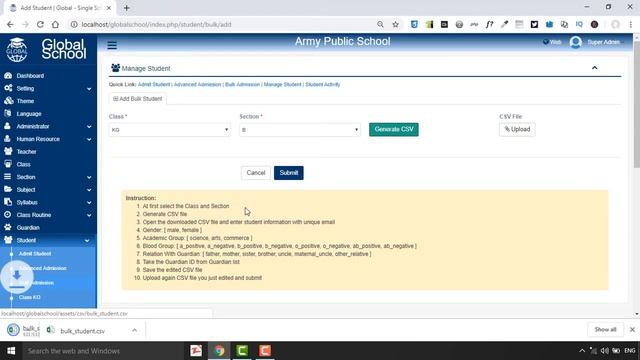Open a new browser tab
The height and width of the screenshot is (360, 640).
(x=127, y=8)
